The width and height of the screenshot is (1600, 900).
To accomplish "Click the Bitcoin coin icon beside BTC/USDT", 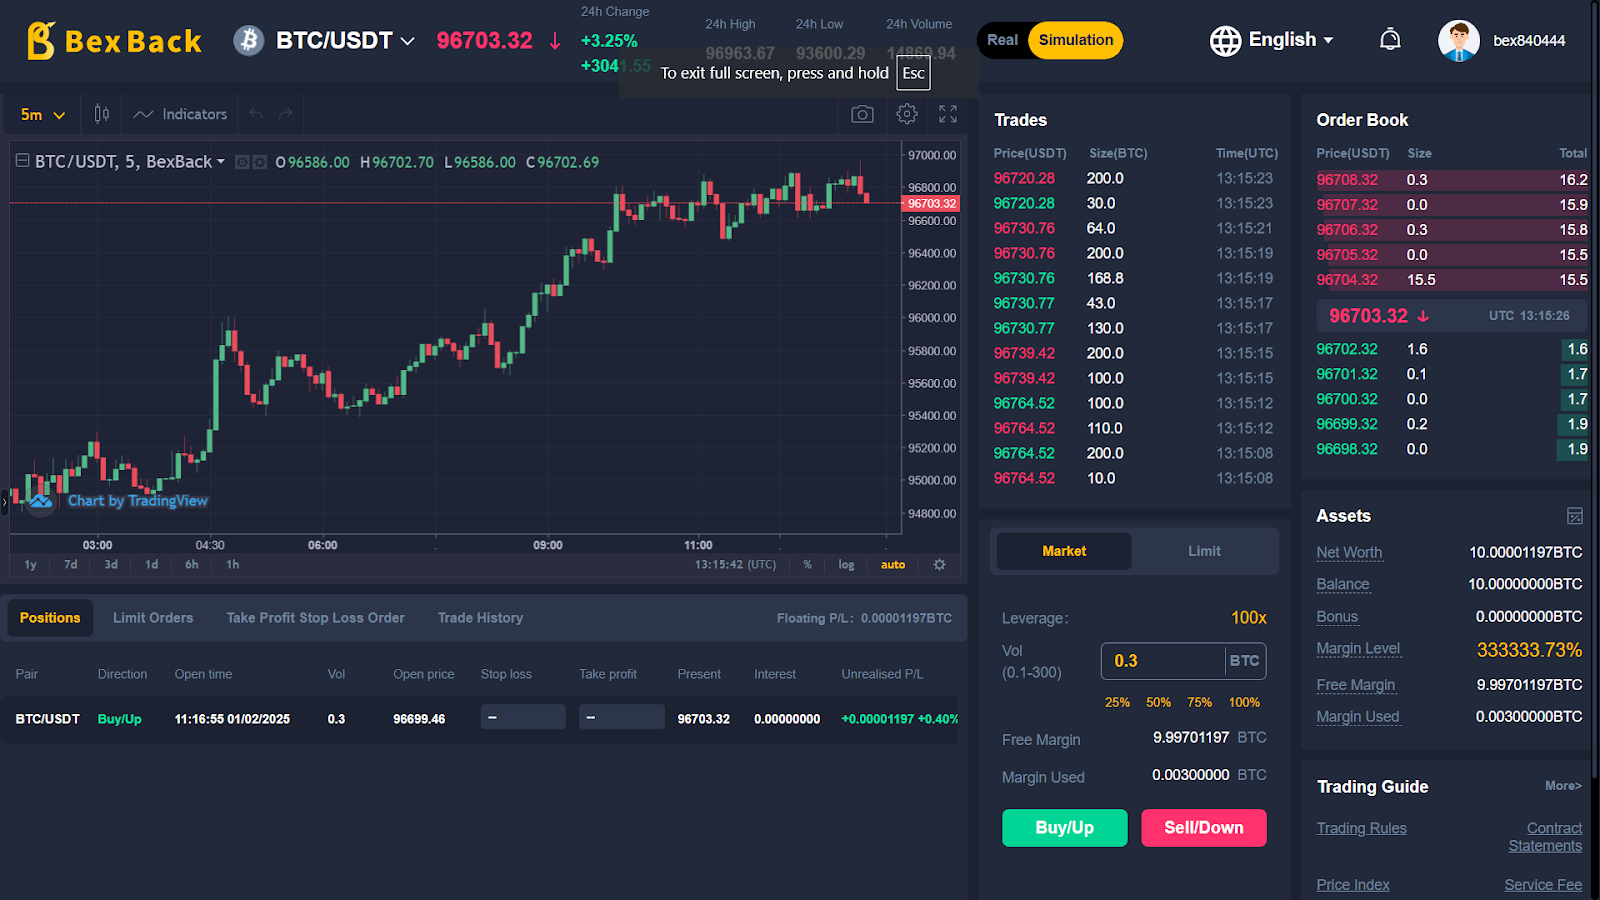I will 249,40.
